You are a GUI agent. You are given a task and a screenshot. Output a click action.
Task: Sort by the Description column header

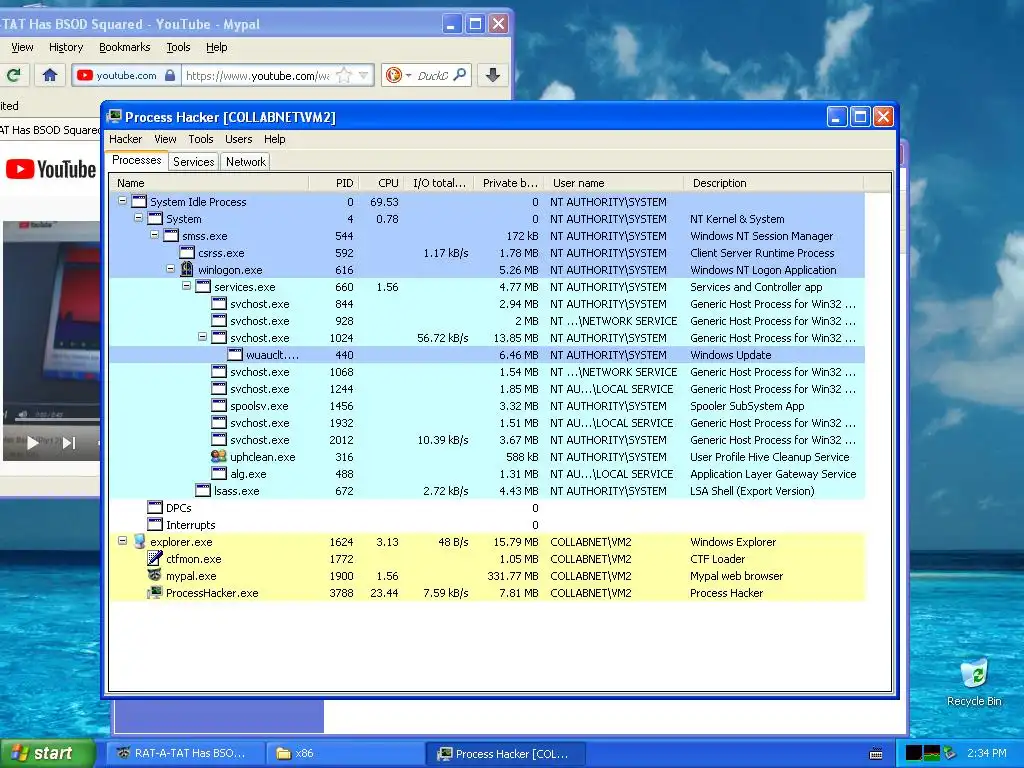[774, 183]
